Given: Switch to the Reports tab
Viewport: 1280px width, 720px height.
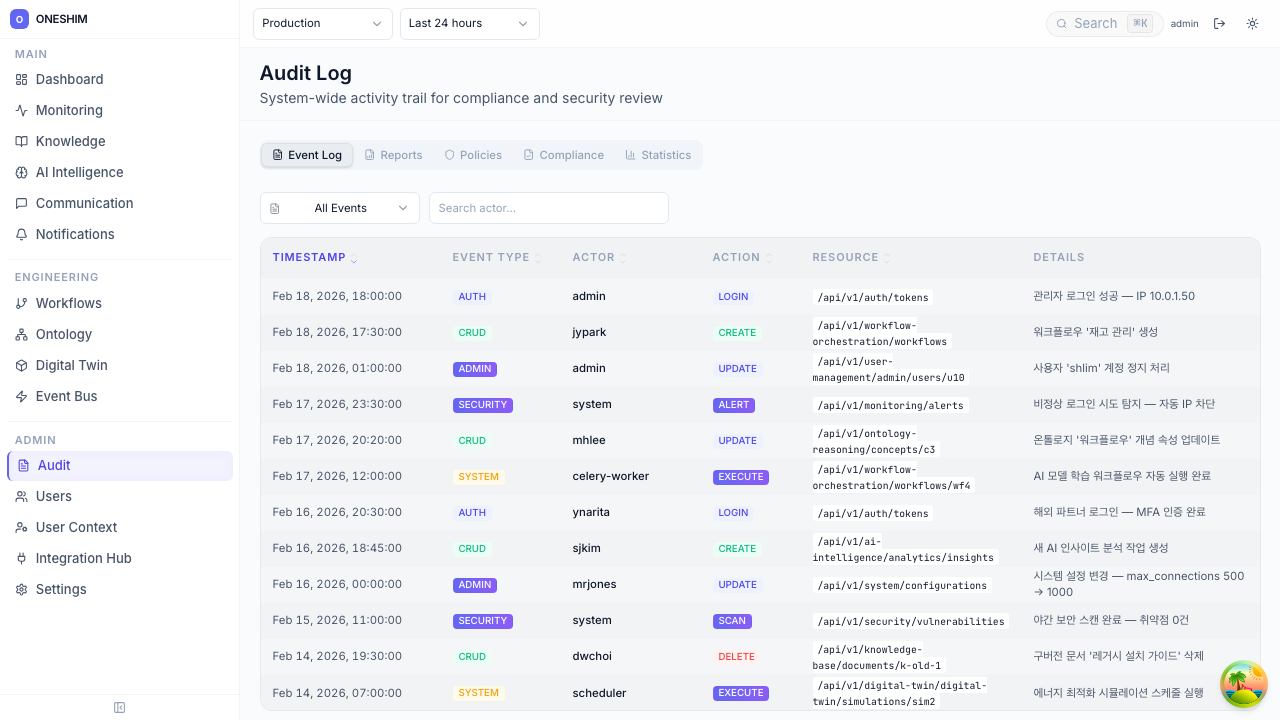Looking at the screenshot, I should [393, 155].
